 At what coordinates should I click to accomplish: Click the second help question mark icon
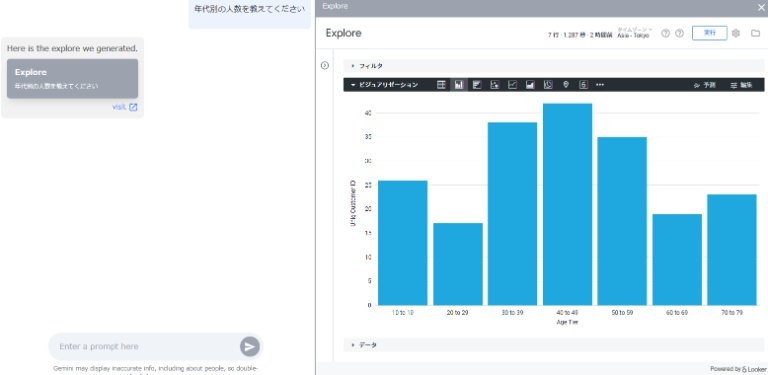pyautogui.click(x=679, y=33)
